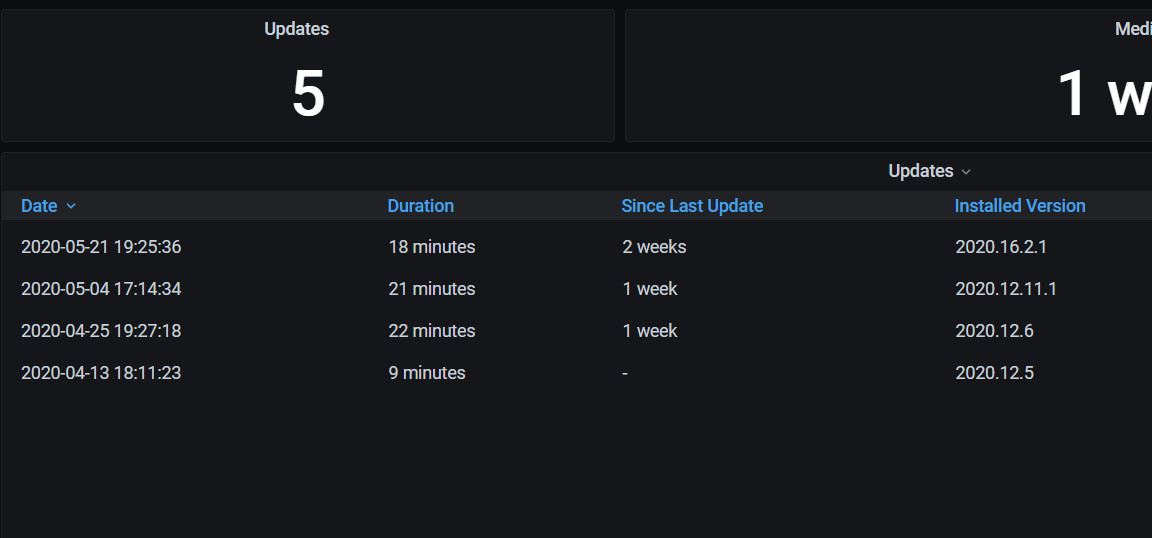Select installed version 2020.12.11.1
This screenshot has height=538, width=1152.
tap(1007, 289)
